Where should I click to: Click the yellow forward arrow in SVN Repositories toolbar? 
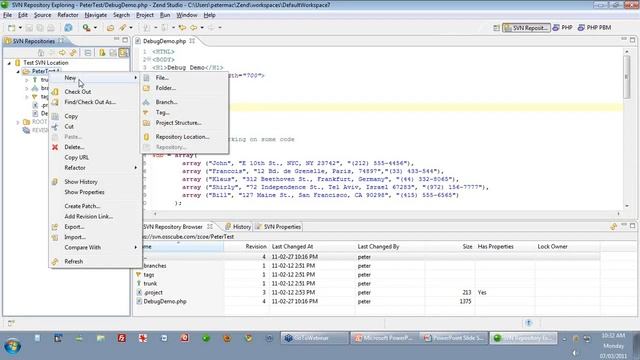click(62, 53)
